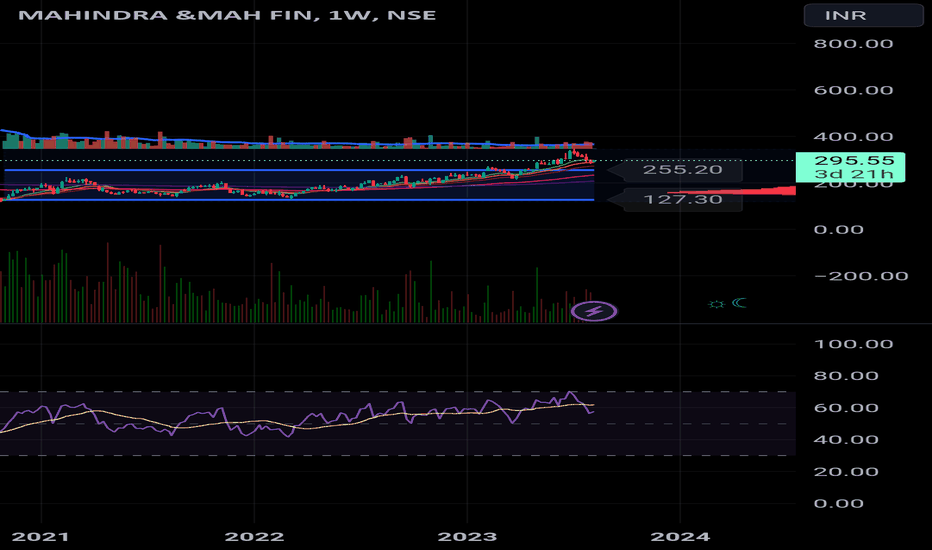Viewport: 932px width, 550px height.
Task: Click the 2023 time axis label
Action: tap(467, 537)
